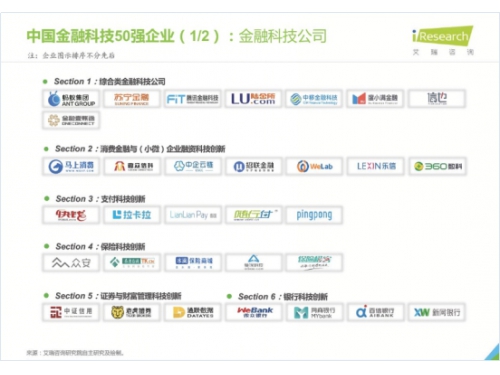
Task: Click the Ant Group logo tile
Action: [x=71, y=99]
